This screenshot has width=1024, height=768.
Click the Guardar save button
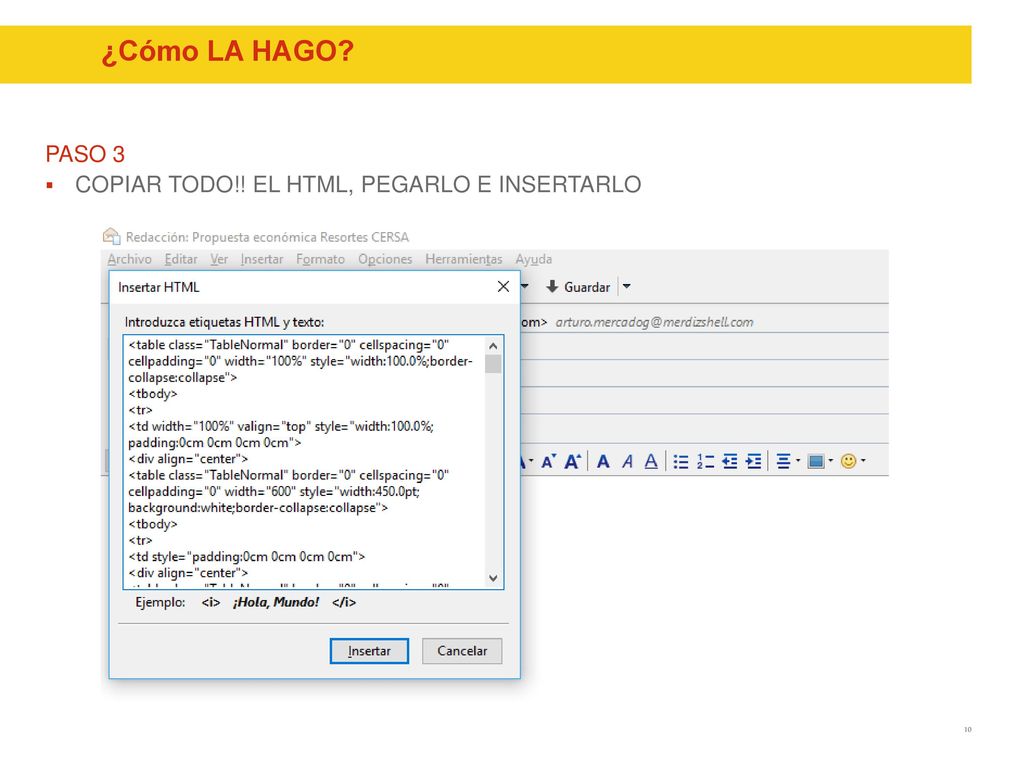[578, 287]
